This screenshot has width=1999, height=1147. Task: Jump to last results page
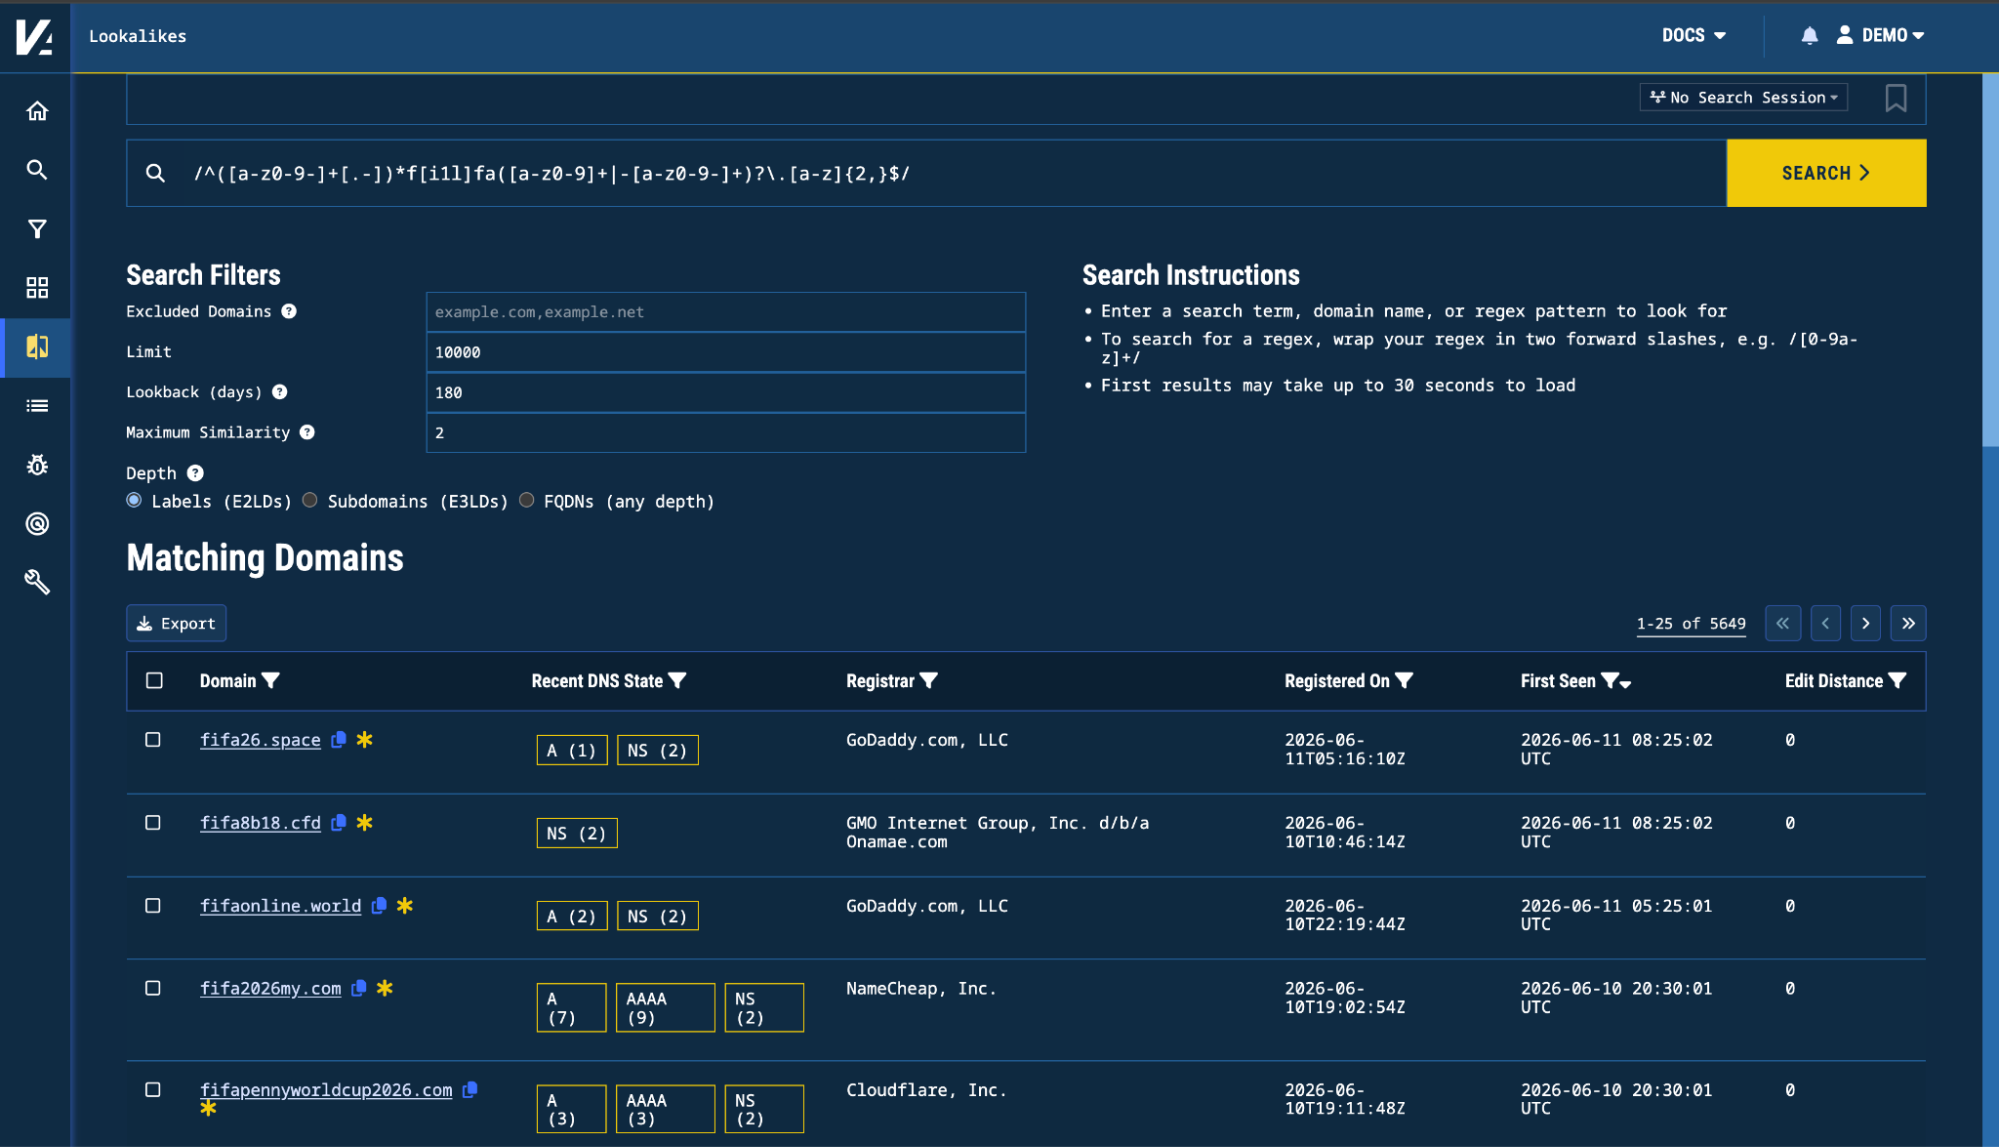tap(1908, 623)
